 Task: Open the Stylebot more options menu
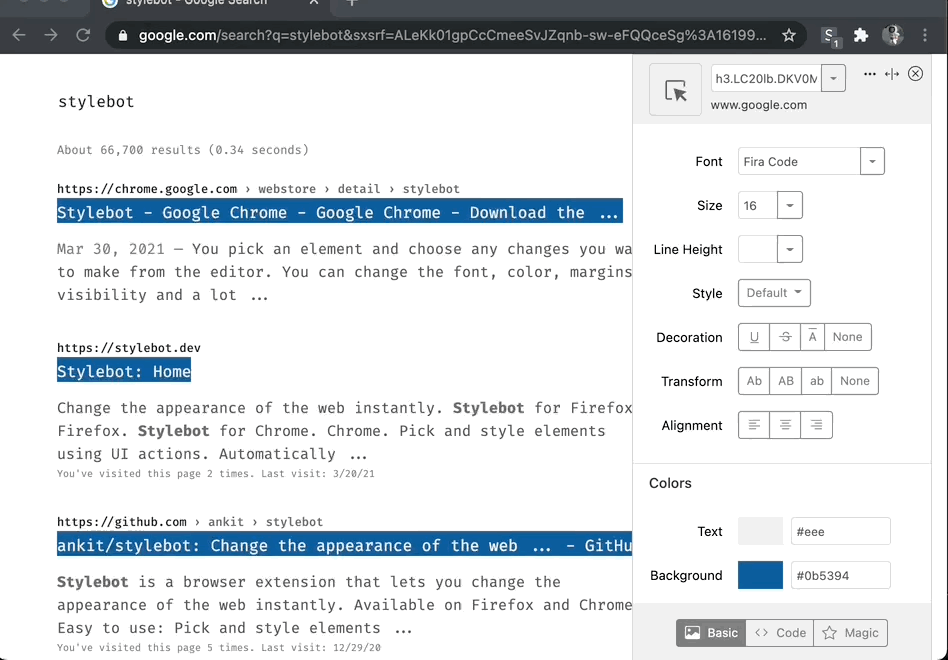(869, 74)
